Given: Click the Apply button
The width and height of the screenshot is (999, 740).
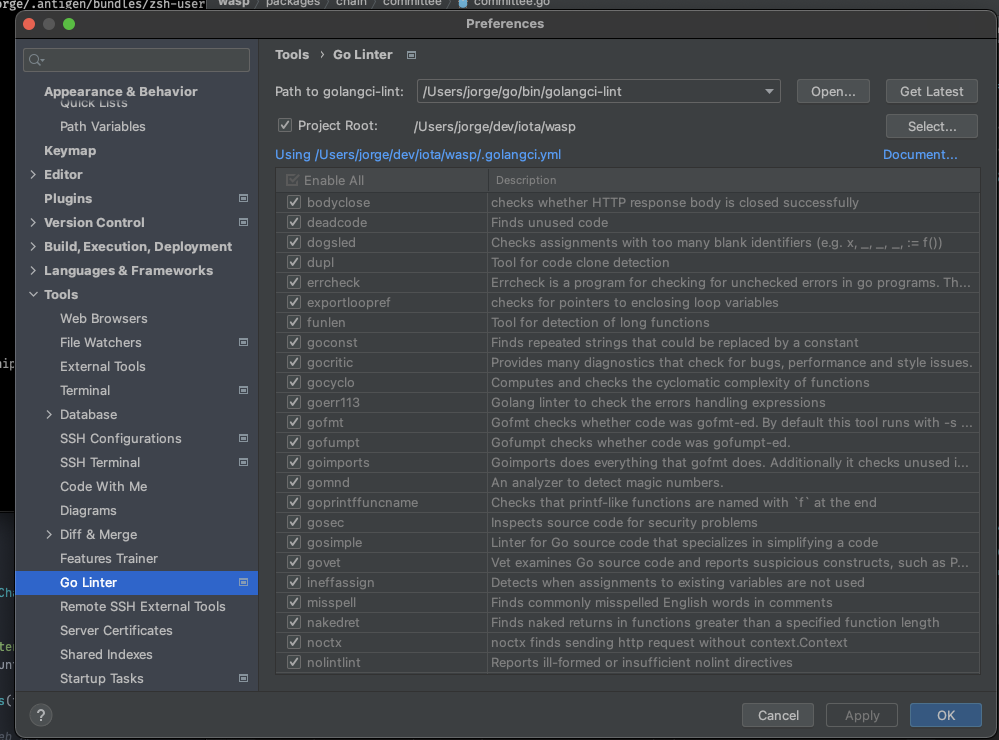Looking at the screenshot, I should (x=862, y=715).
